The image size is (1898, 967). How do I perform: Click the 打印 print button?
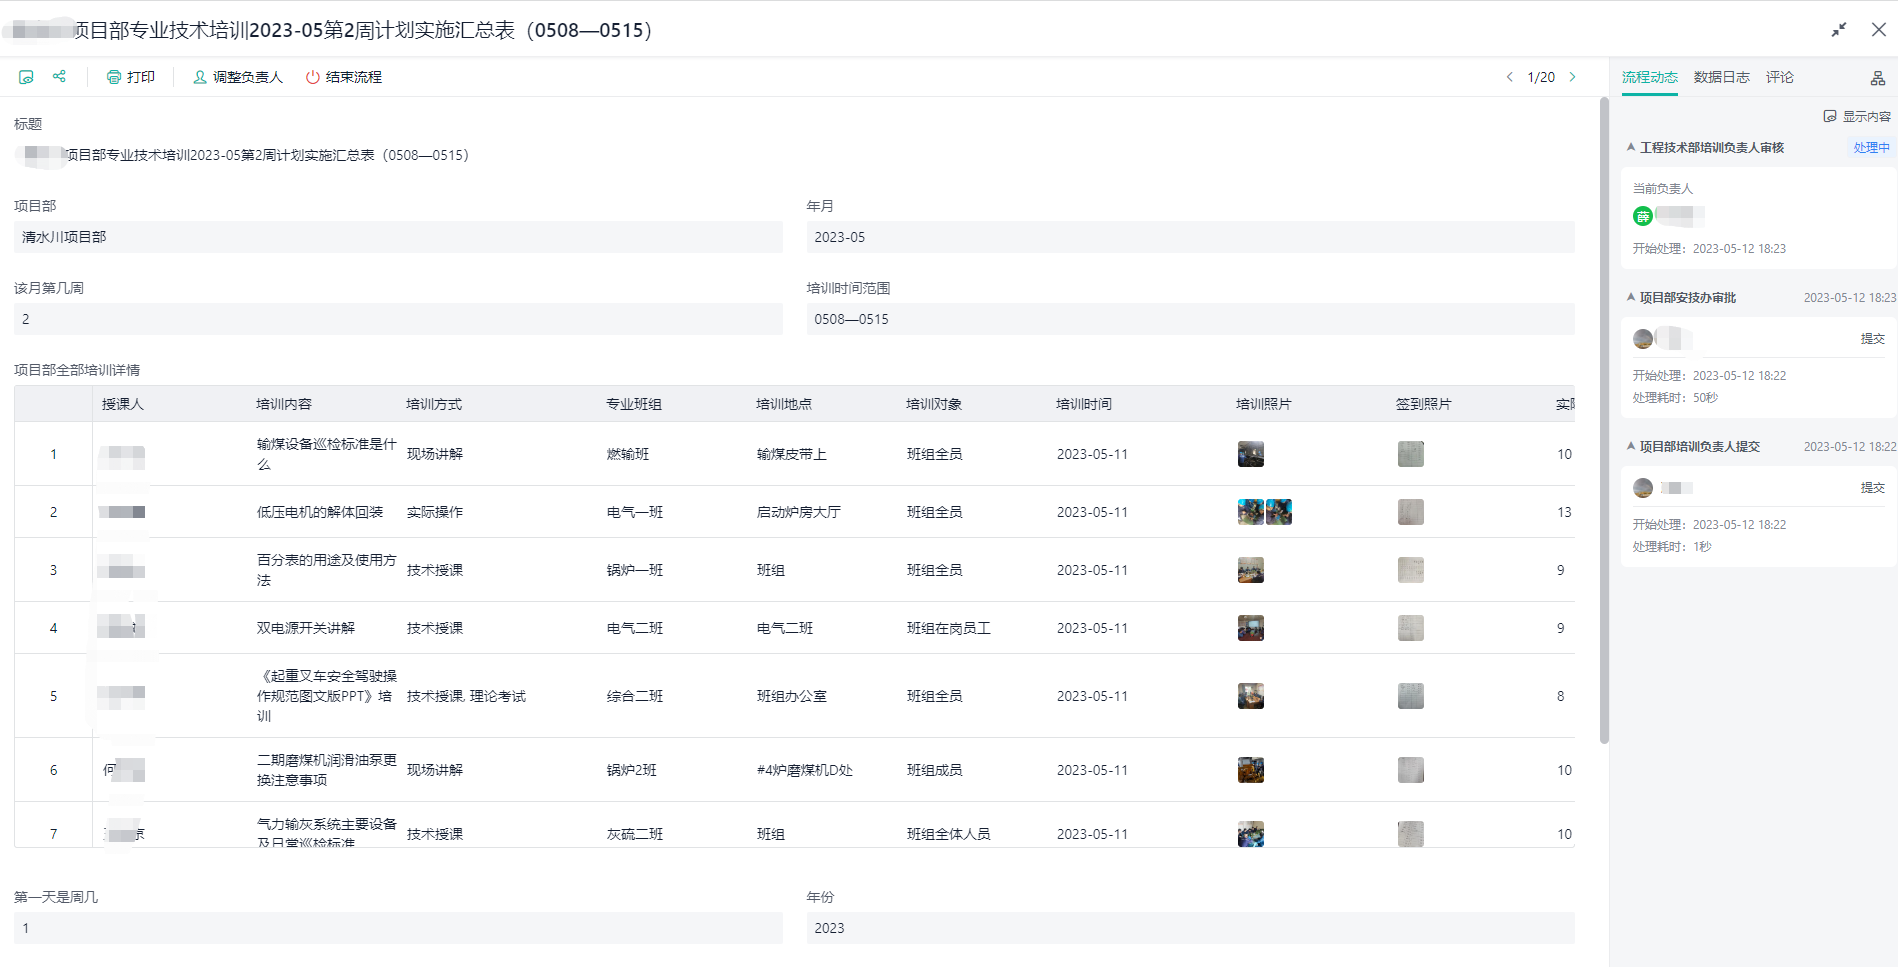coord(131,77)
